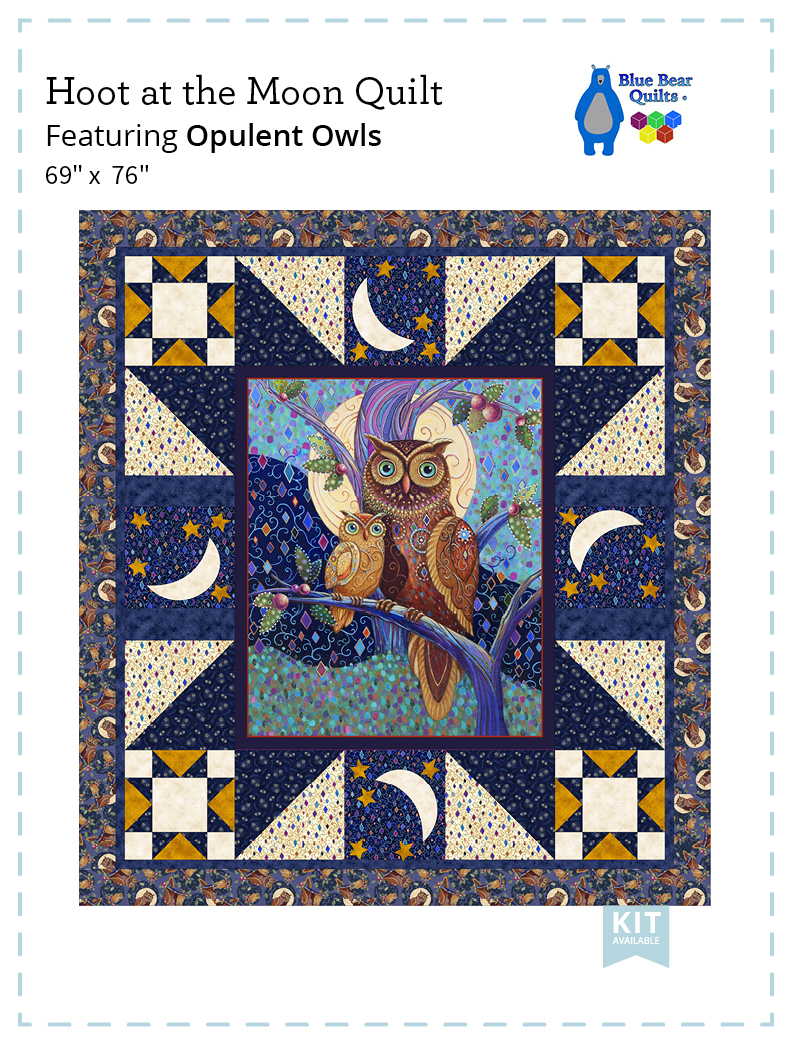Click the top-right star patchwork corner block
Viewport: 792px width, 1044px height.
[610, 311]
